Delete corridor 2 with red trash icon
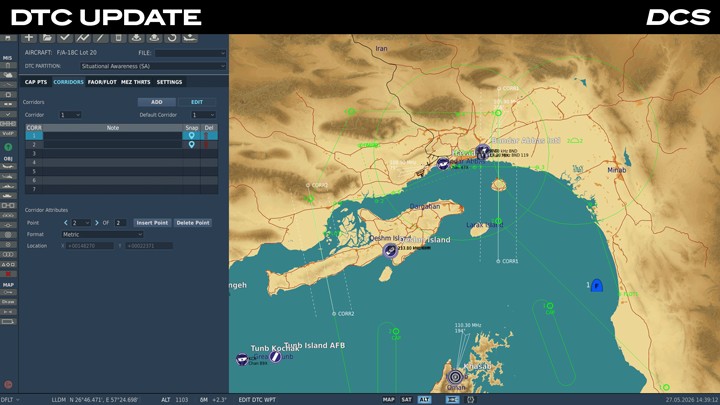The image size is (720, 405). (207, 145)
